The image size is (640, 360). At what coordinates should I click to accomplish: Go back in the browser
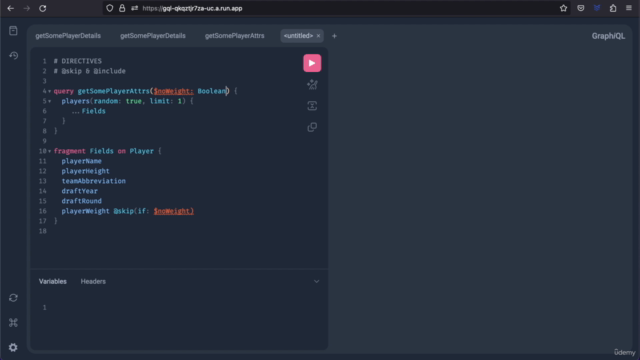(x=11, y=8)
